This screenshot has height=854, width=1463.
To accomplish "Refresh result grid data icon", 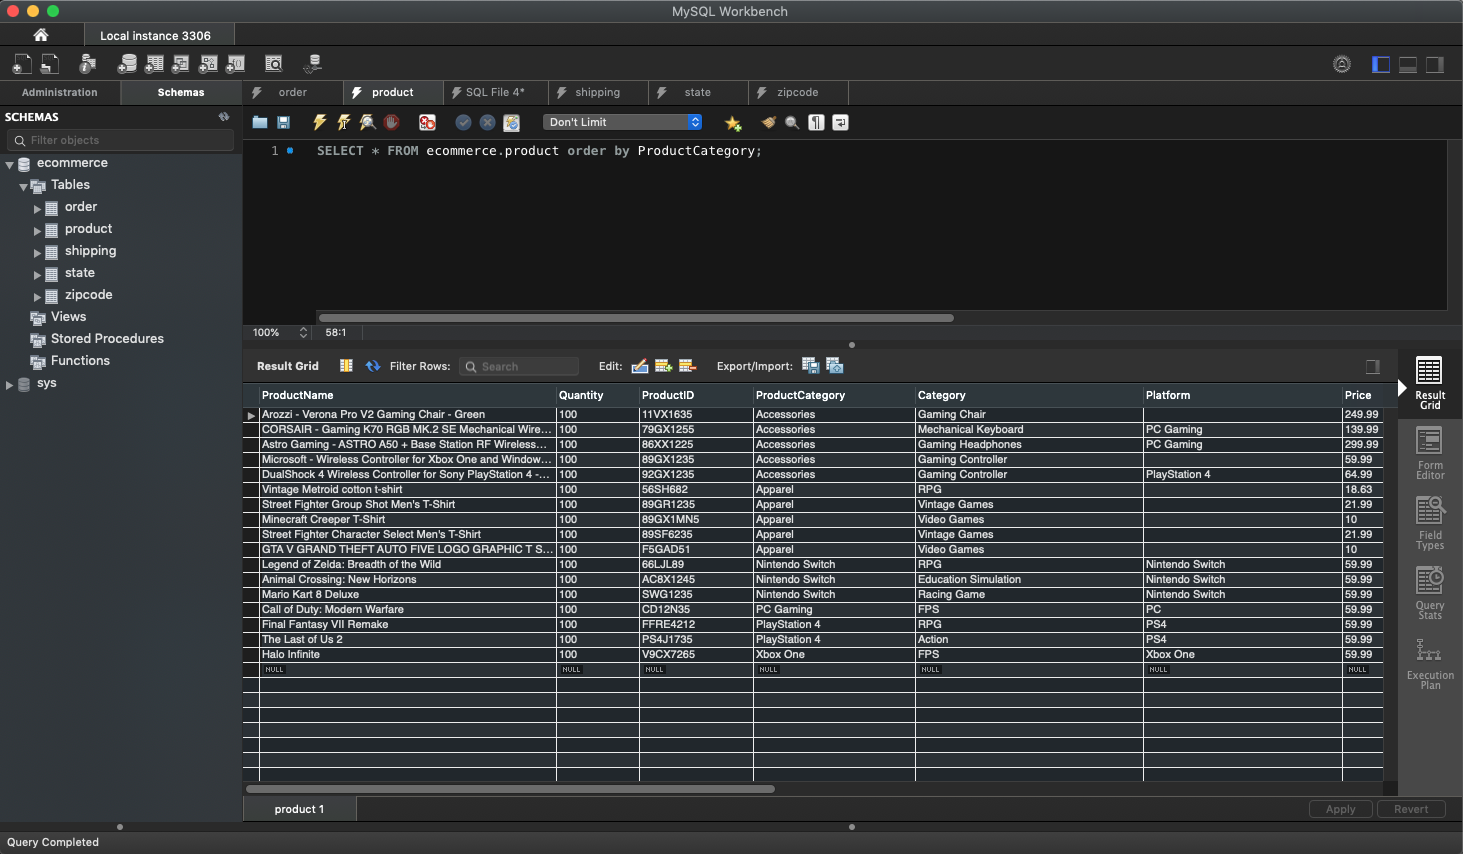I will [373, 366].
